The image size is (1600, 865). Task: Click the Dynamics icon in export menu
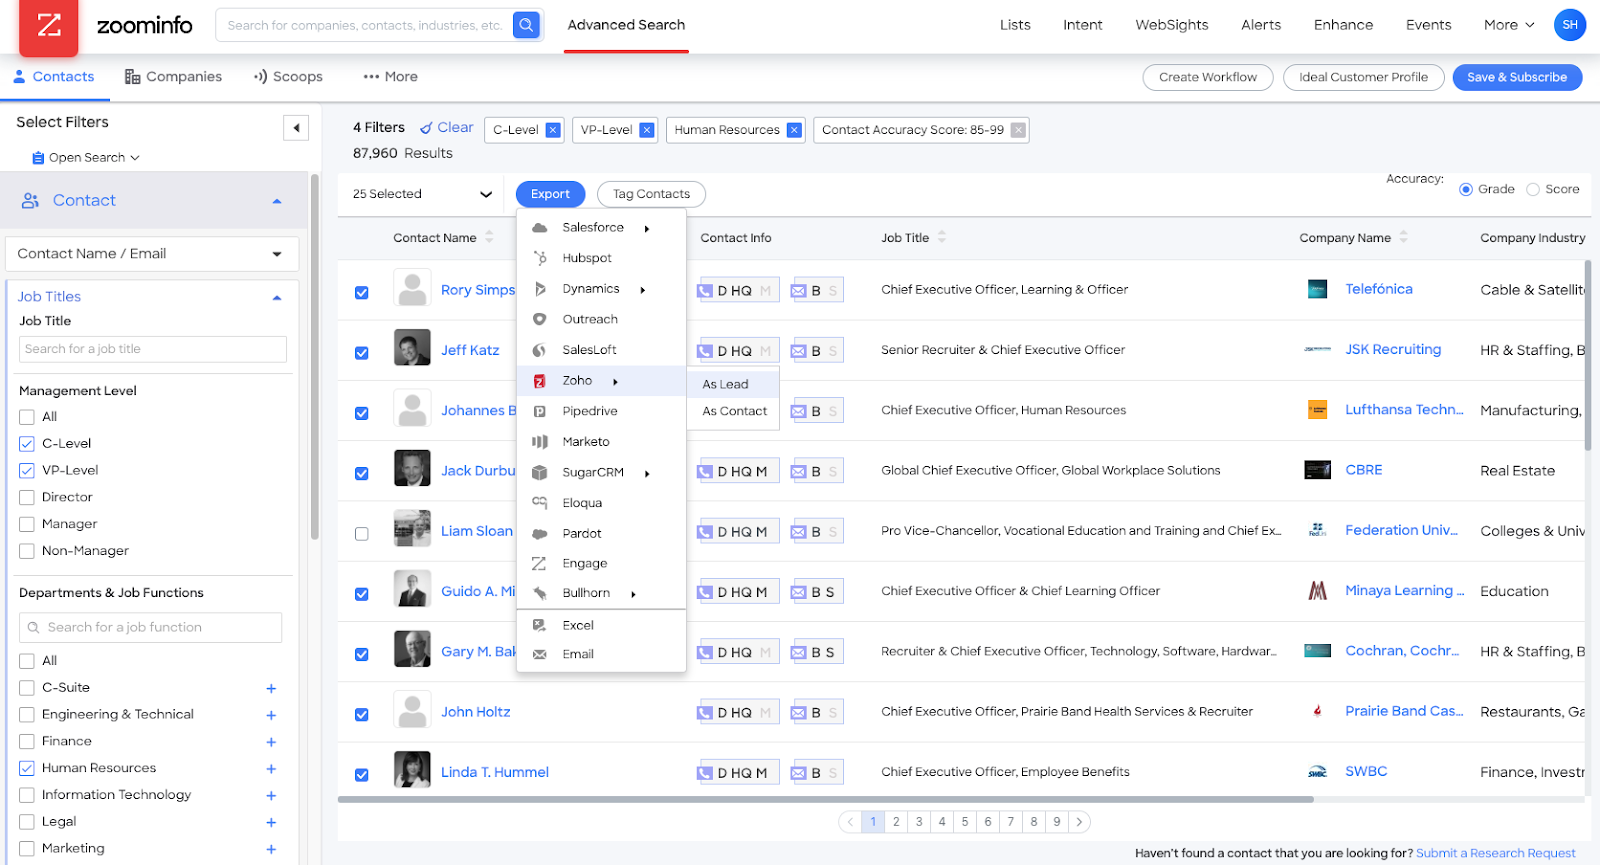540,289
